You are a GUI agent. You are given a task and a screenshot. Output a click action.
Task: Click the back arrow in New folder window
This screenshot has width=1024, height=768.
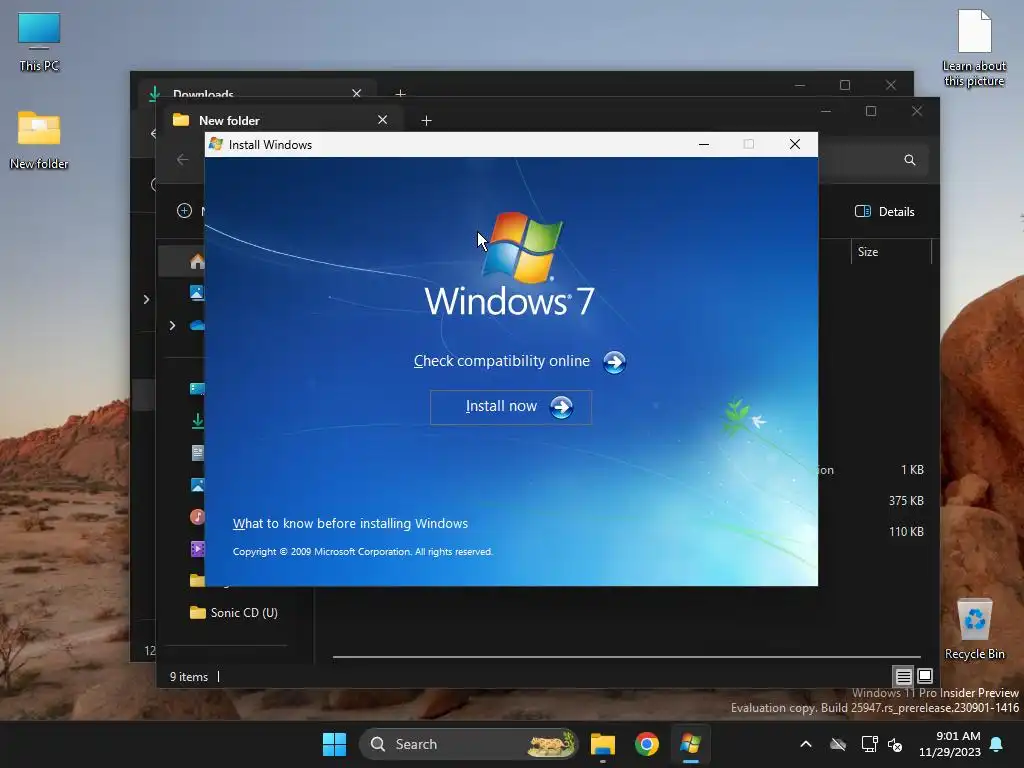(x=183, y=159)
